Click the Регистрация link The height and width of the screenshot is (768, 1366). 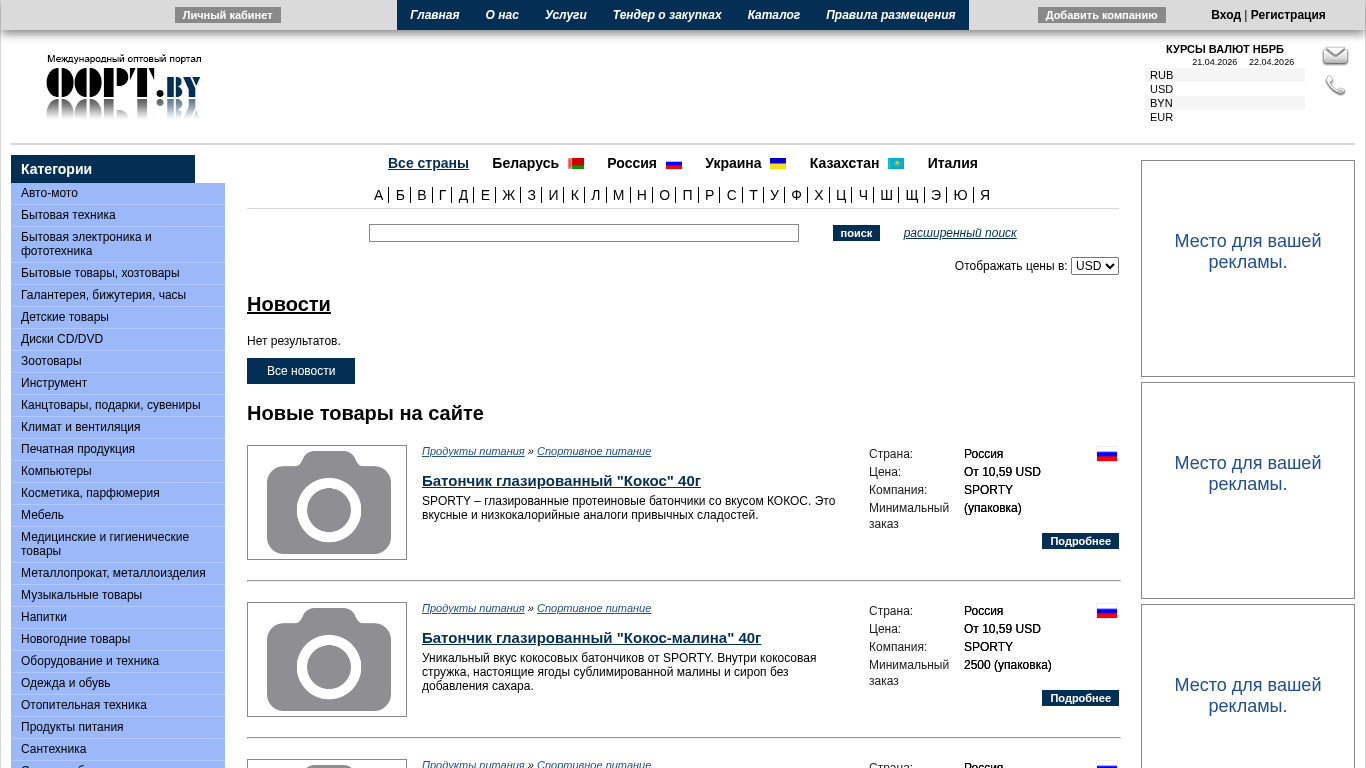tap(1288, 15)
